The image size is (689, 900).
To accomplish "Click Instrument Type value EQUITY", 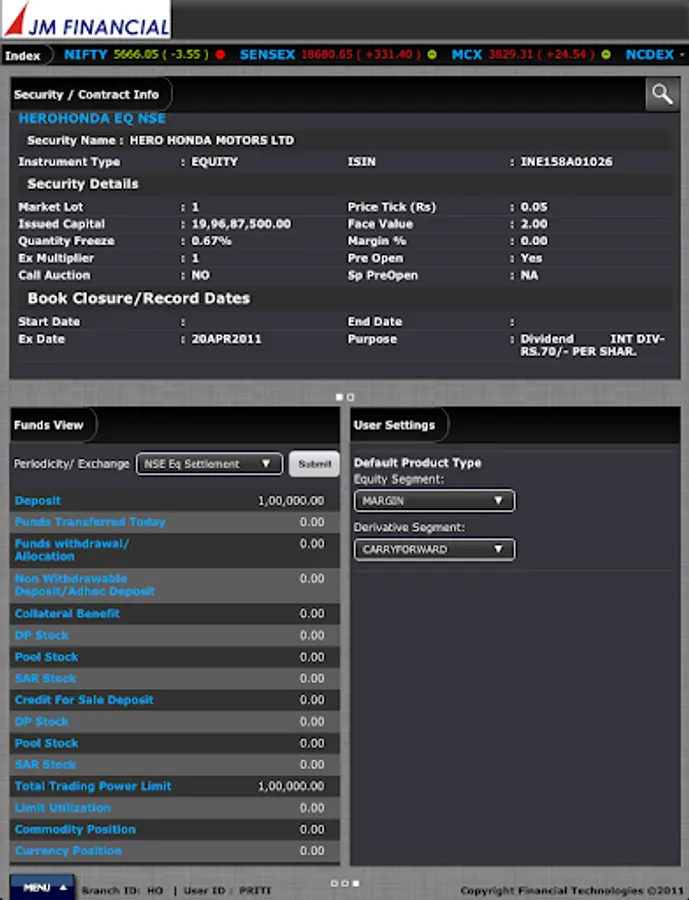I will [214, 162].
